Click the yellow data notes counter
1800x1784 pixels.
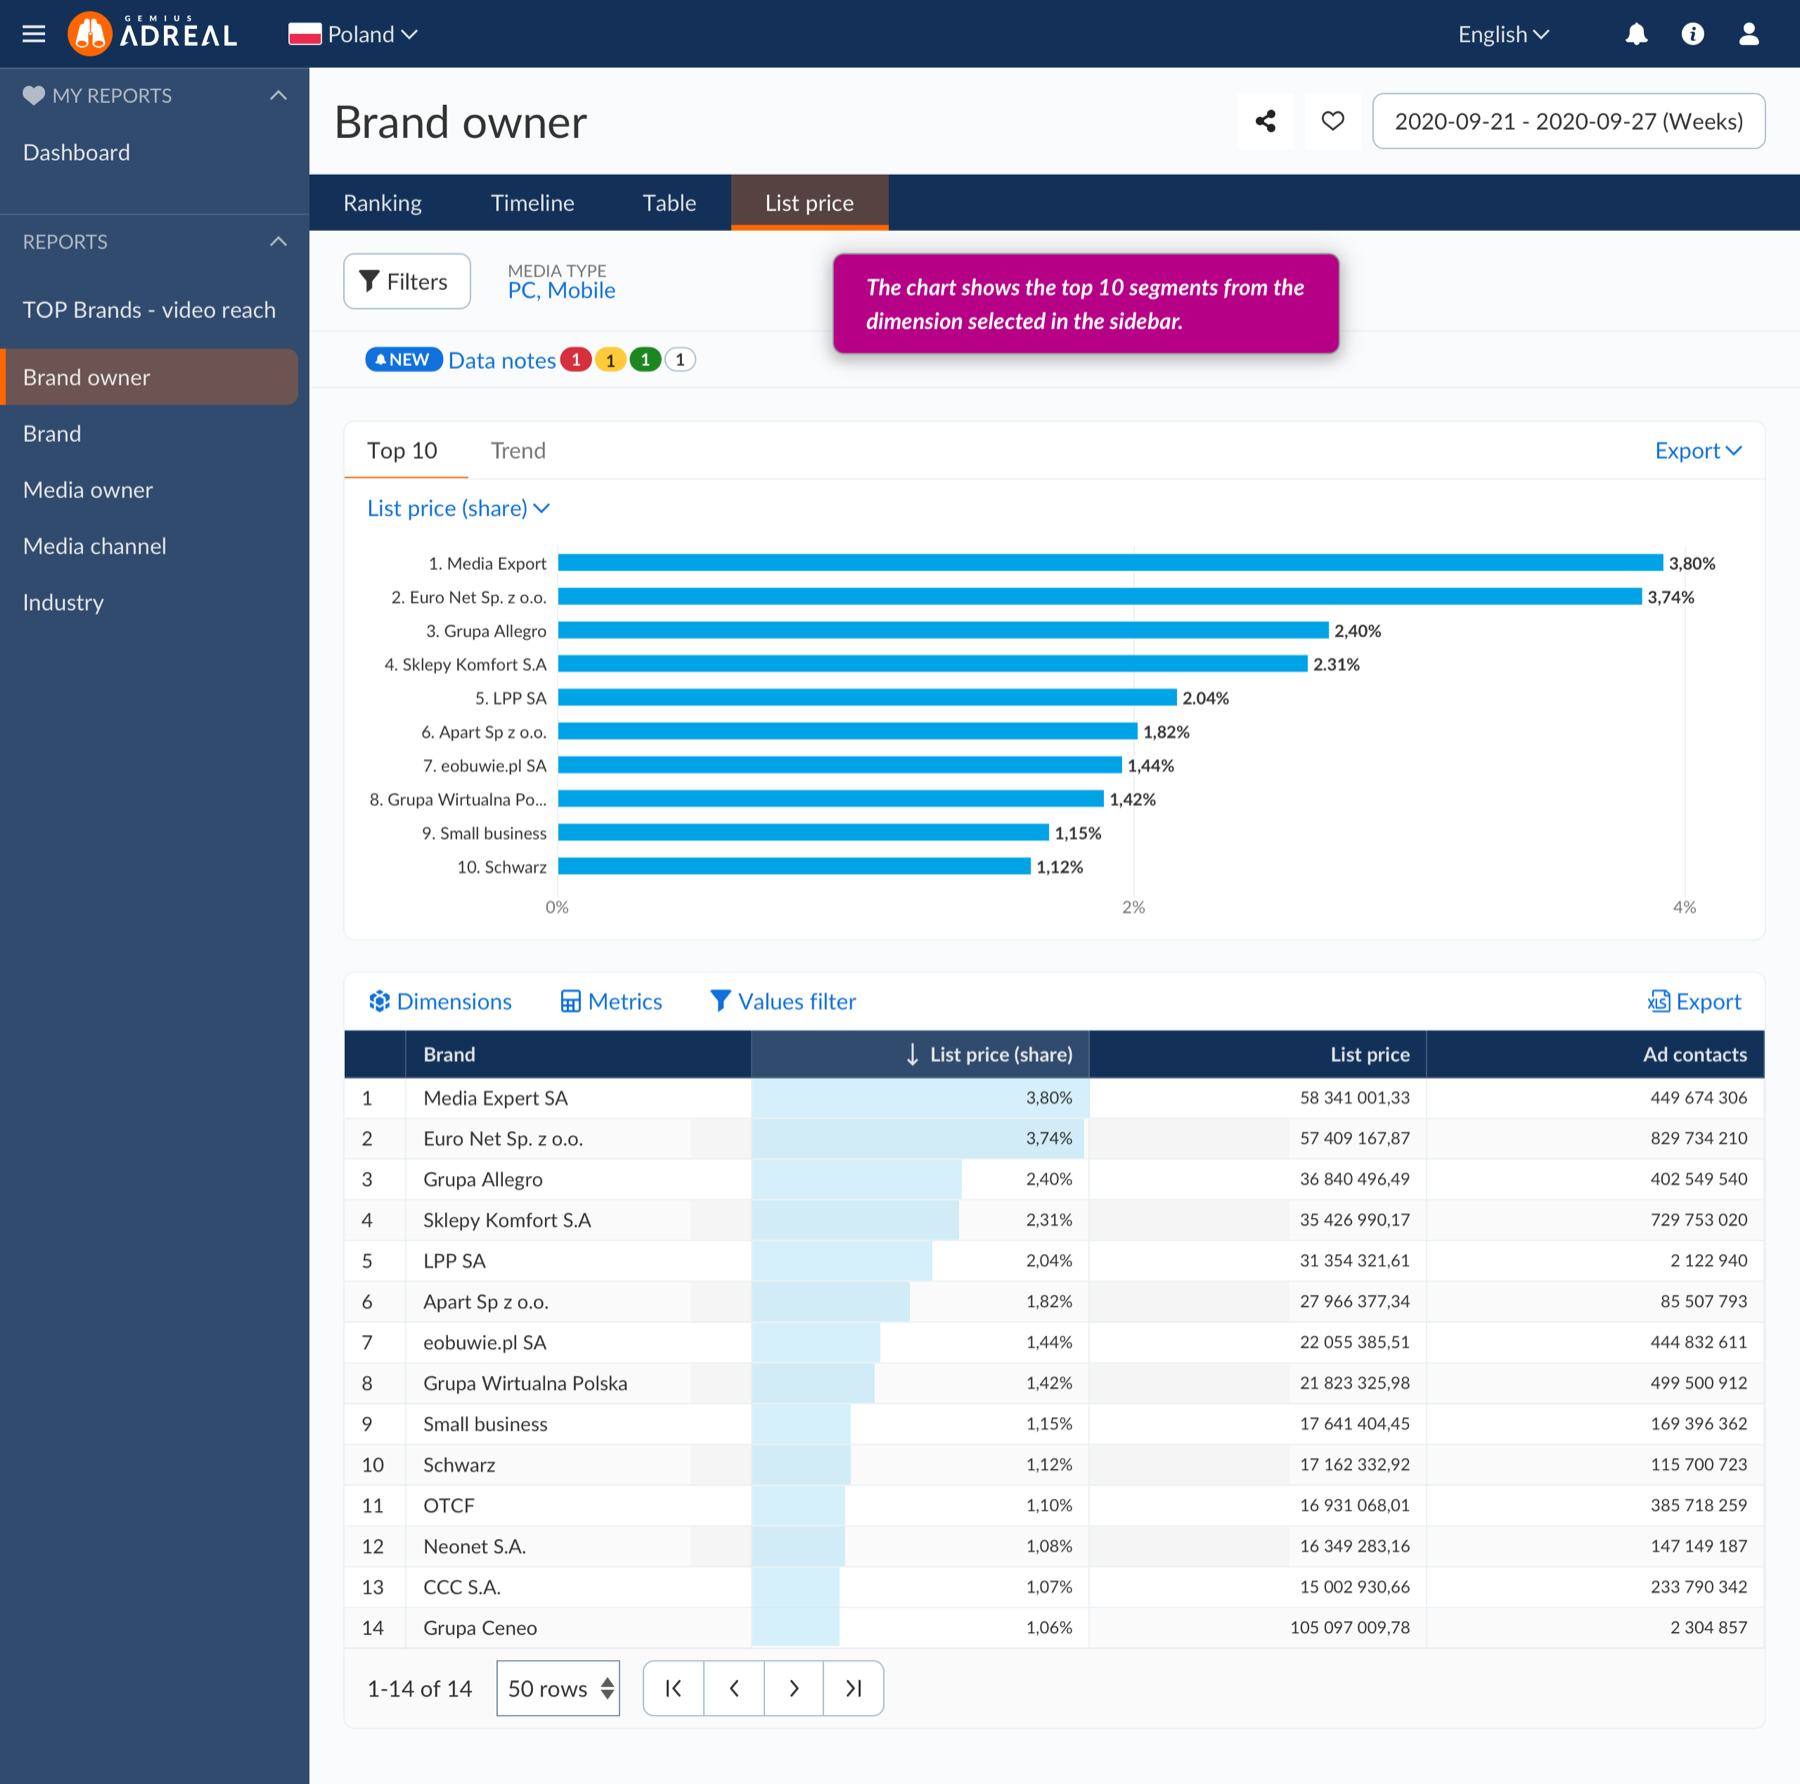[610, 360]
